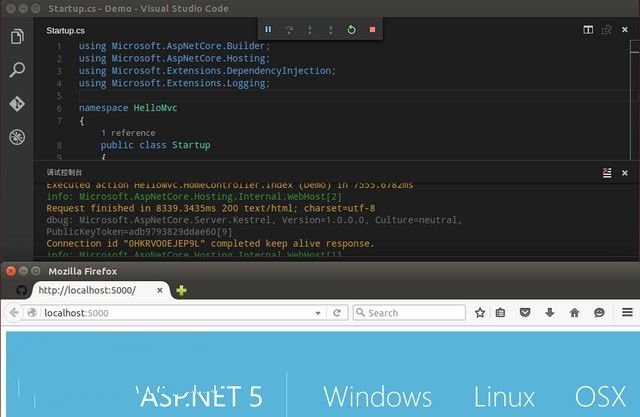Select the pinned GitHub tab in Firefox
Image resolution: width=640 pixels, height=417 pixels.
(x=22, y=290)
